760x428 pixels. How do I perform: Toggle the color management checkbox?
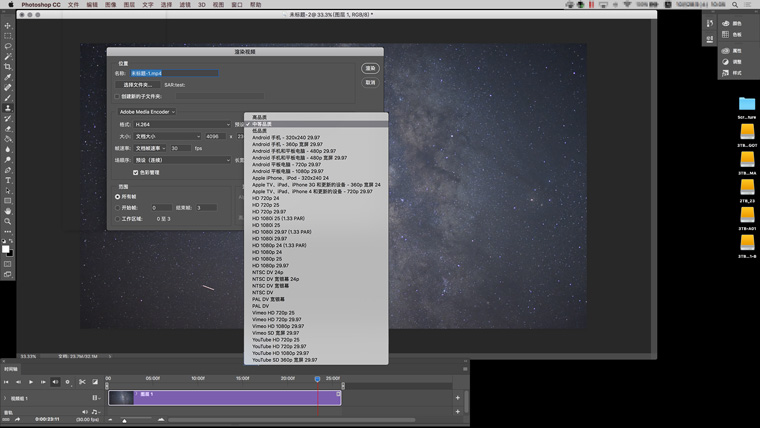(136, 173)
